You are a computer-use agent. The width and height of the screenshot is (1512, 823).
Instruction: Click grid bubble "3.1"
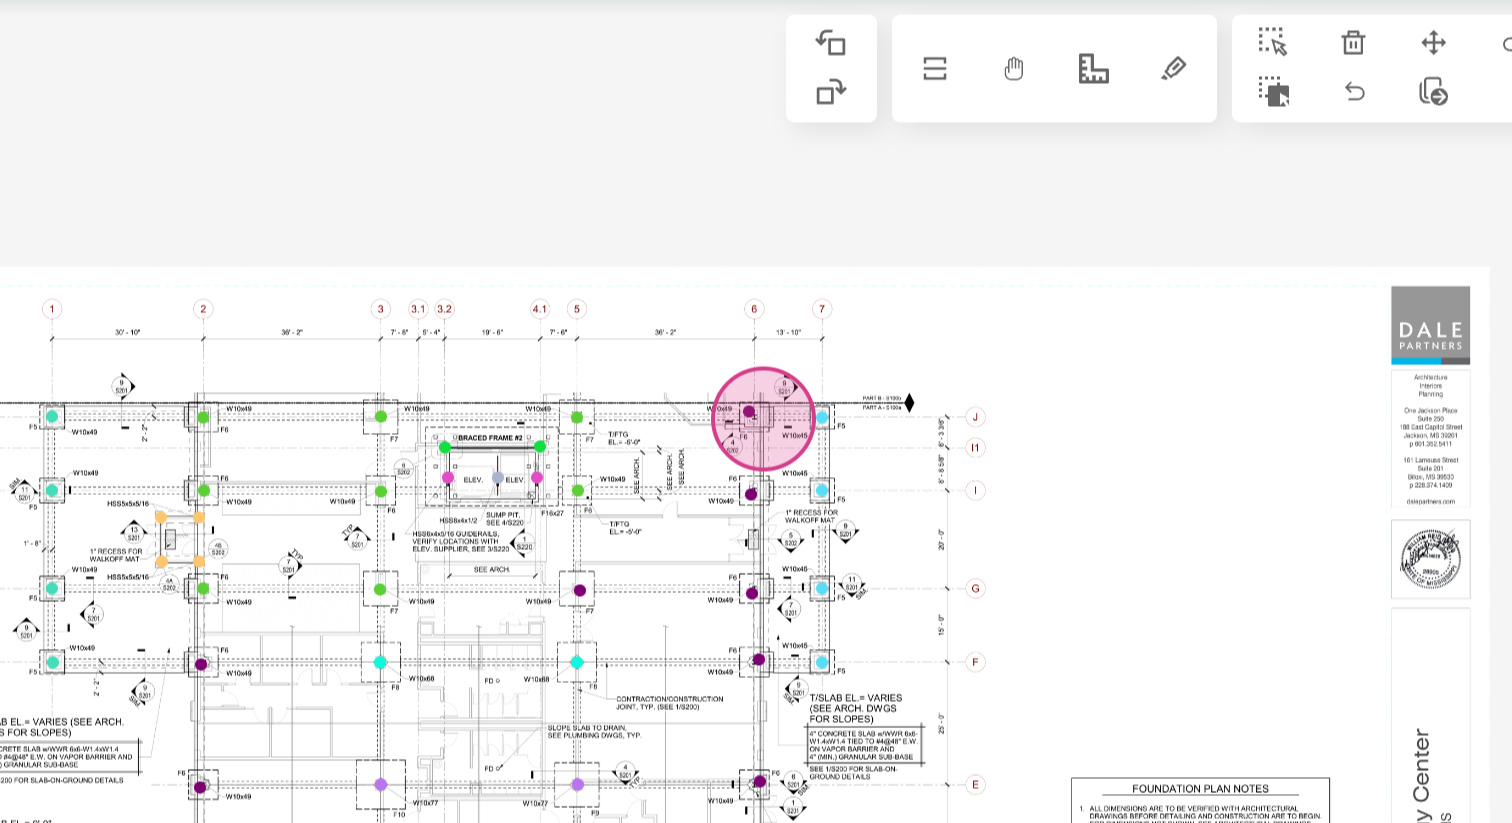coord(418,309)
